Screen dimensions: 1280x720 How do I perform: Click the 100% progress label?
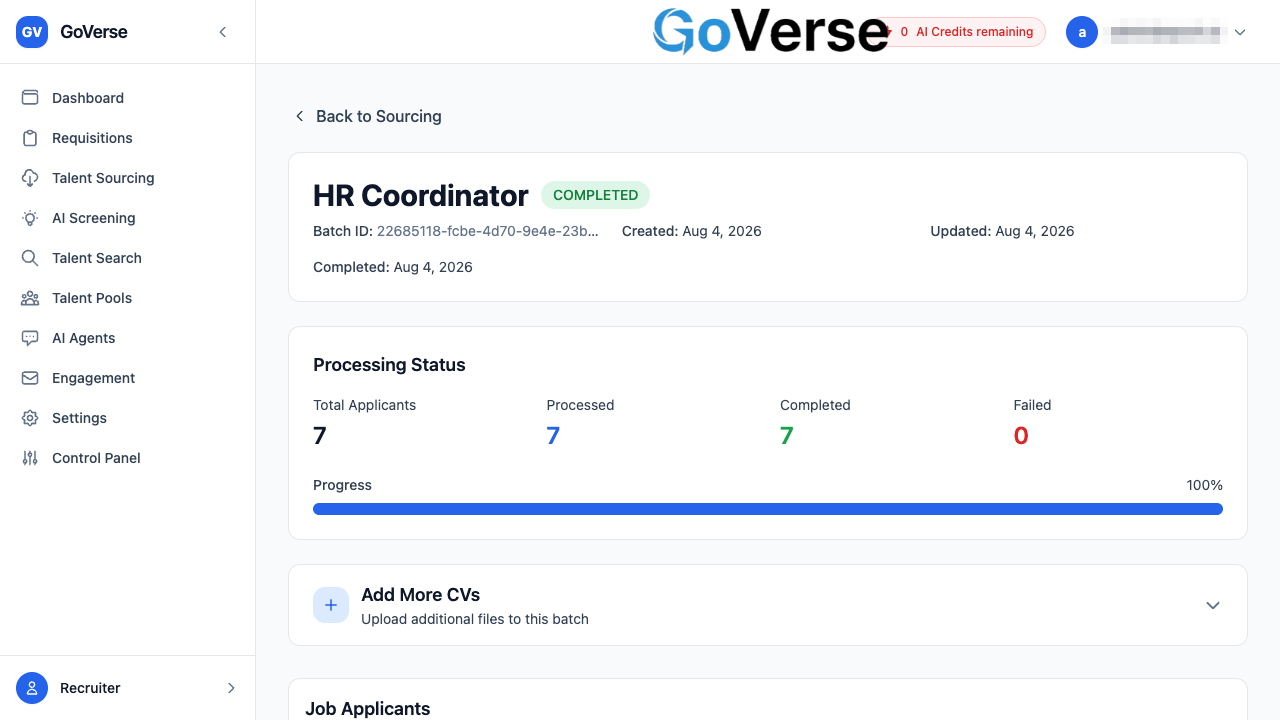tap(1205, 485)
